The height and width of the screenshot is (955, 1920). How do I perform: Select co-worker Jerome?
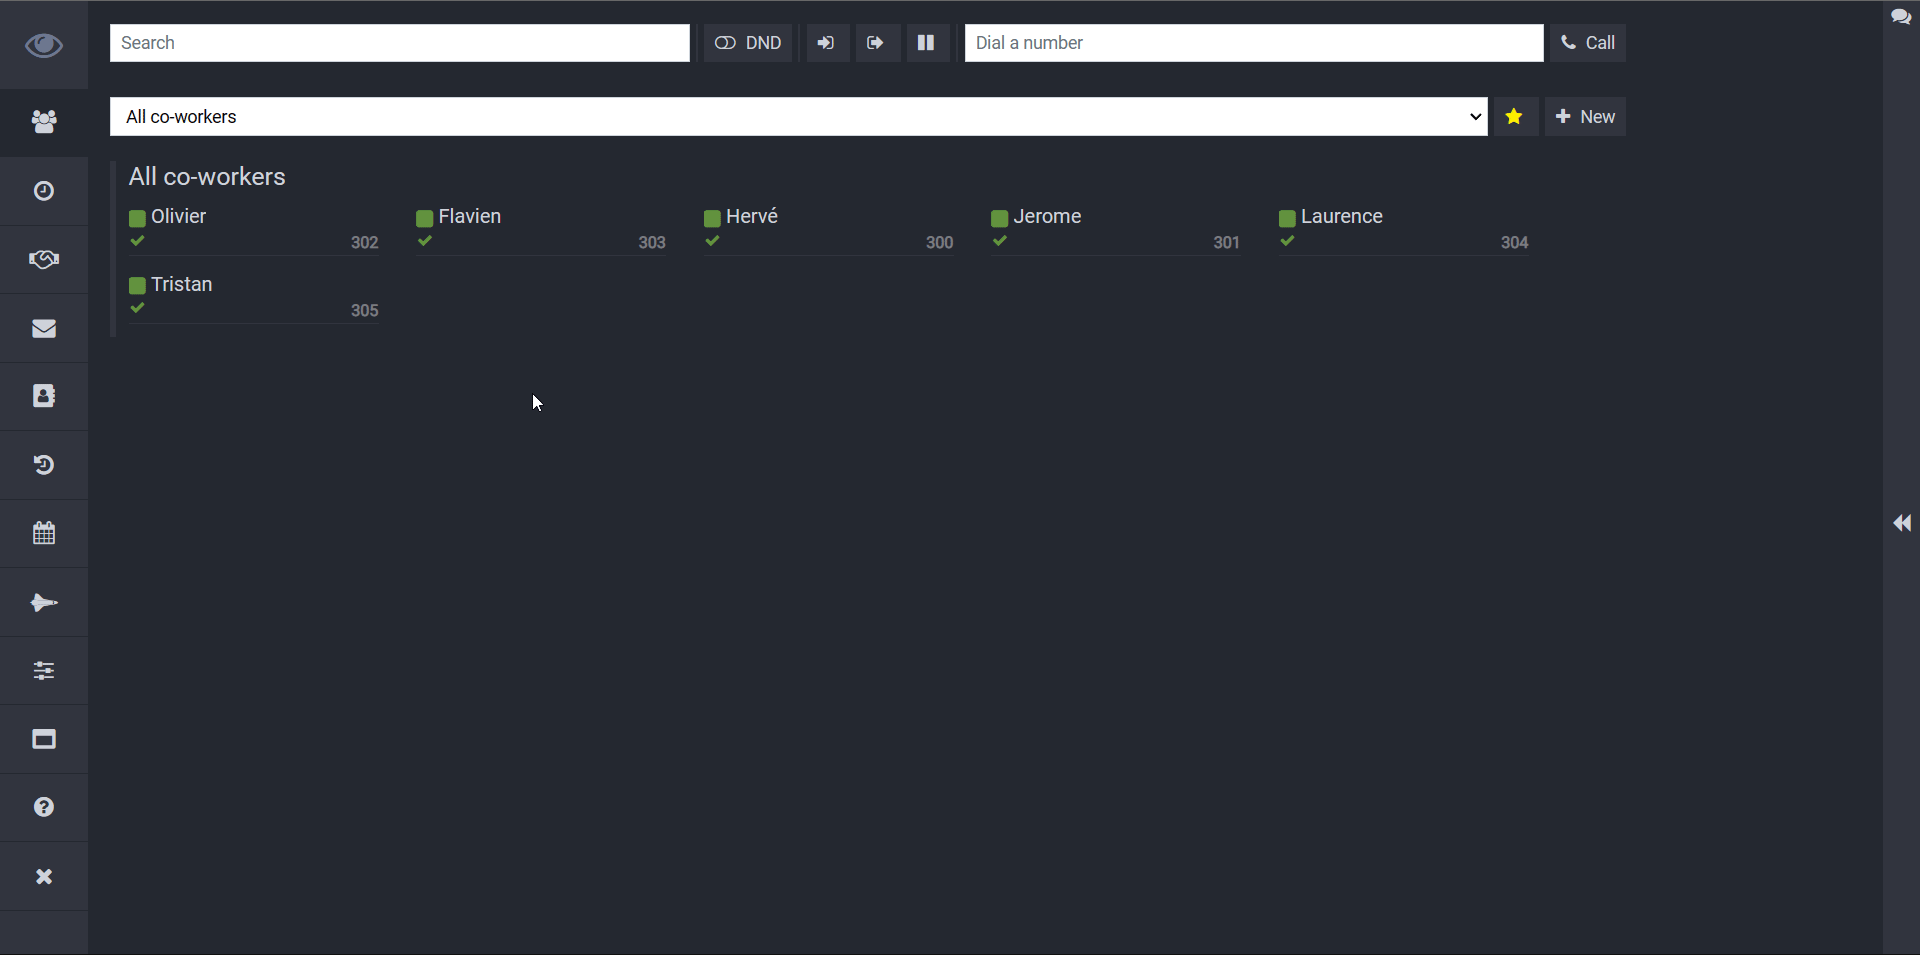click(x=1047, y=217)
